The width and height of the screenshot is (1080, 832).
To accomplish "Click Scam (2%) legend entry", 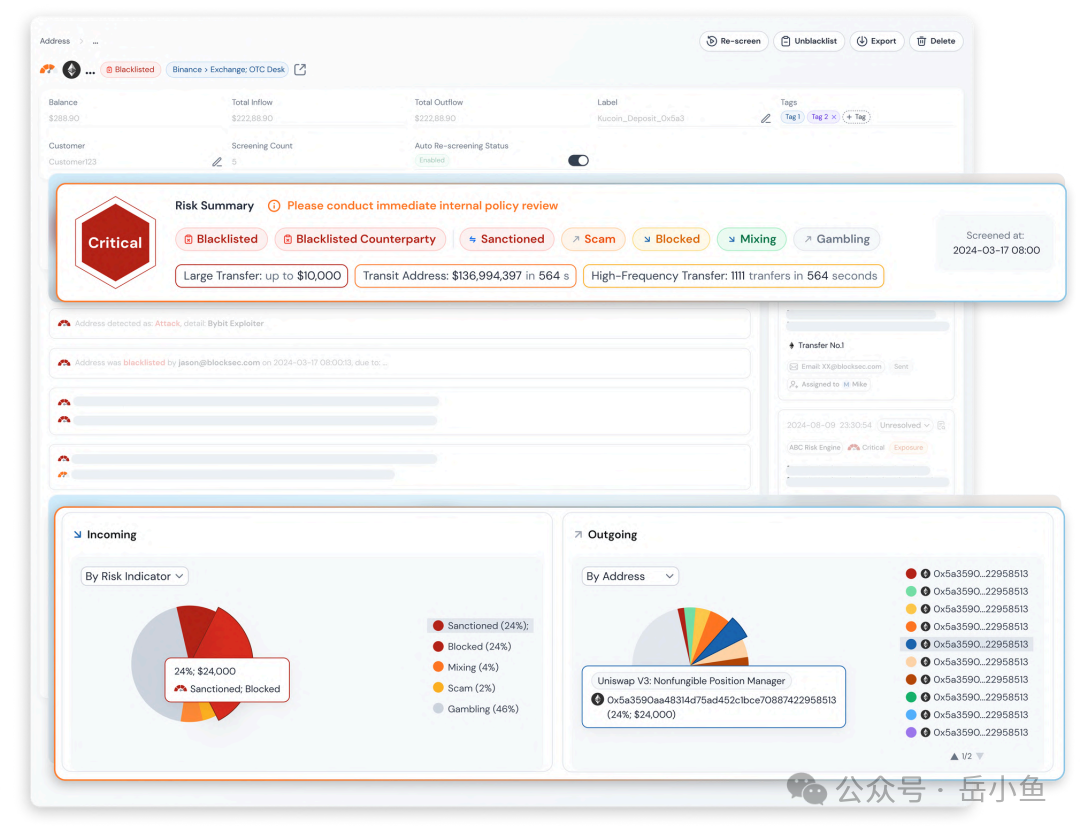I will (x=464, y=688).
